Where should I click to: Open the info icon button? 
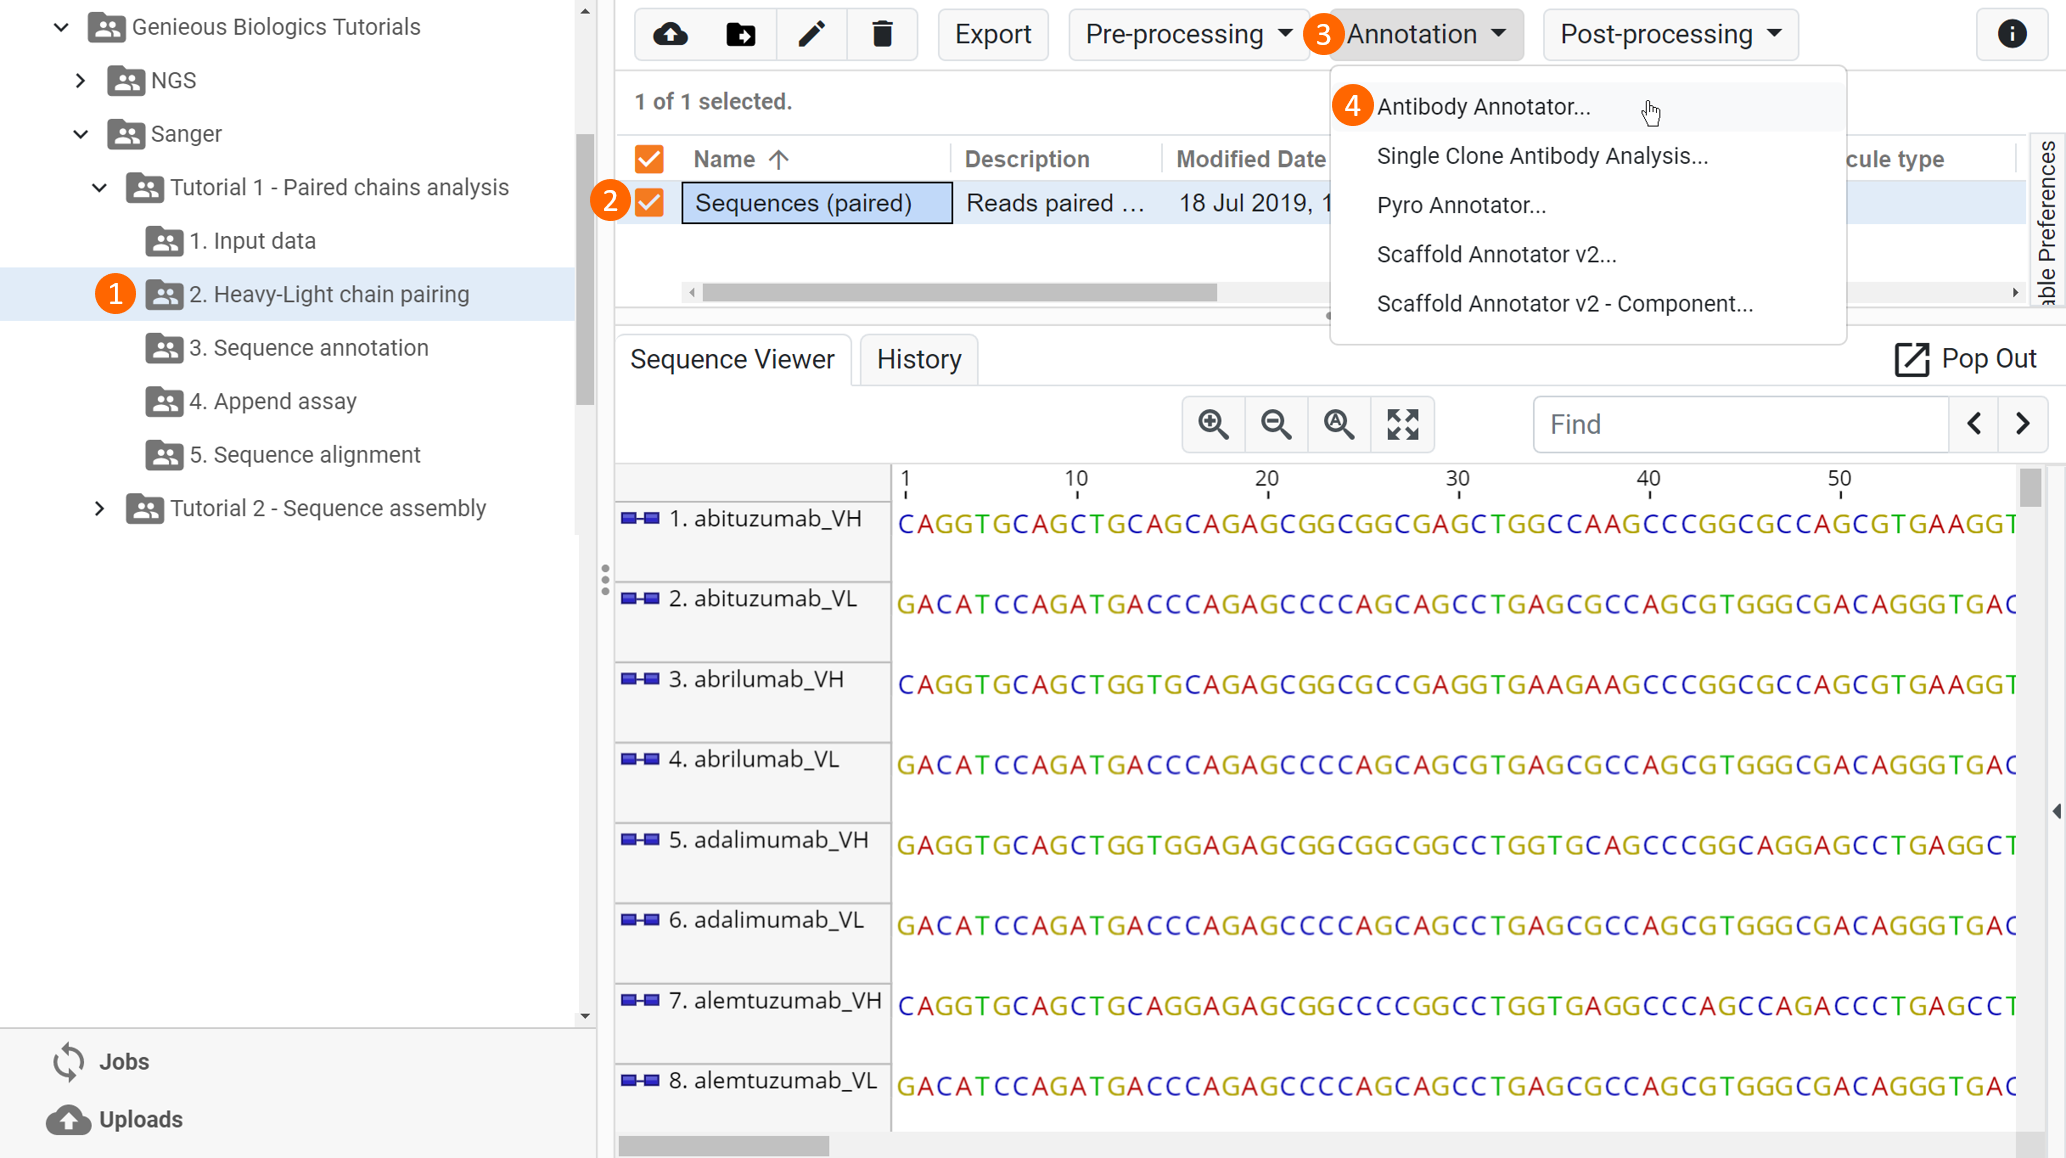click(2012, 35)
